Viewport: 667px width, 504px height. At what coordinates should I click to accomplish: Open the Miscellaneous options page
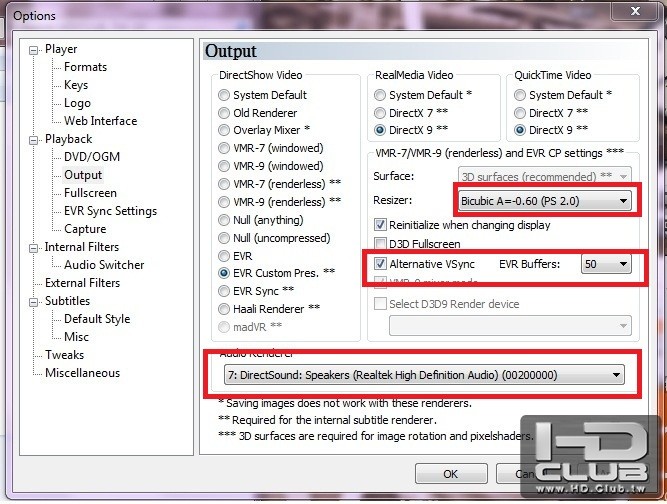[x=83, y=373]
